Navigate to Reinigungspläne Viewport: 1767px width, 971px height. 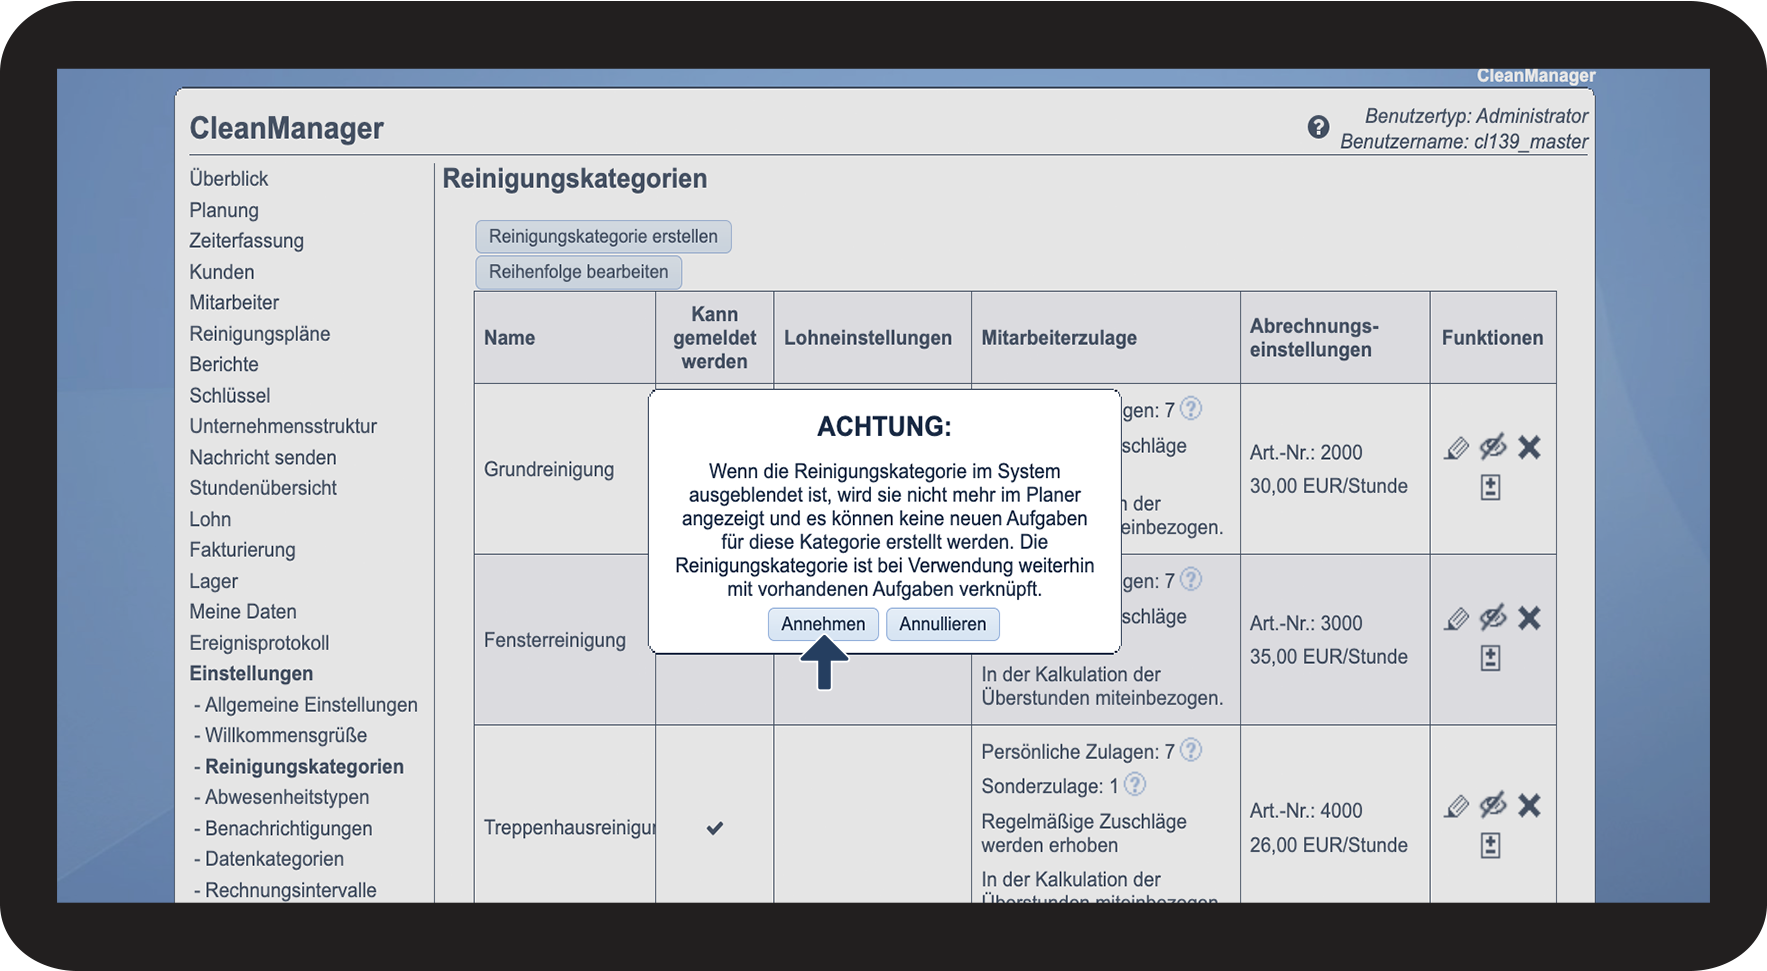[x=260, y=334]
